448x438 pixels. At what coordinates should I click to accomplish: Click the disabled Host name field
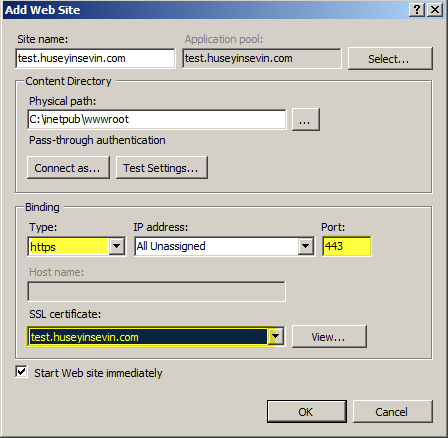pyautogui.click(x=156, y=292)
